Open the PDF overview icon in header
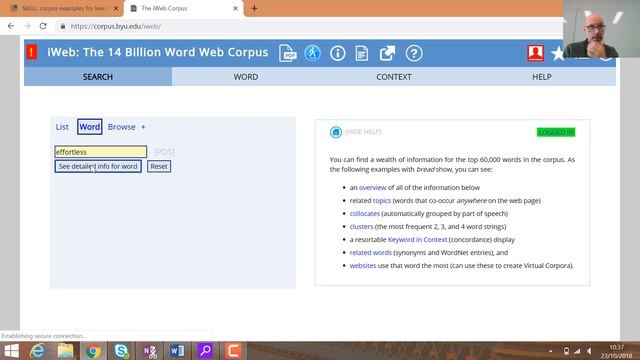Screen dimensions: 640x360 (x=287, y=53)
